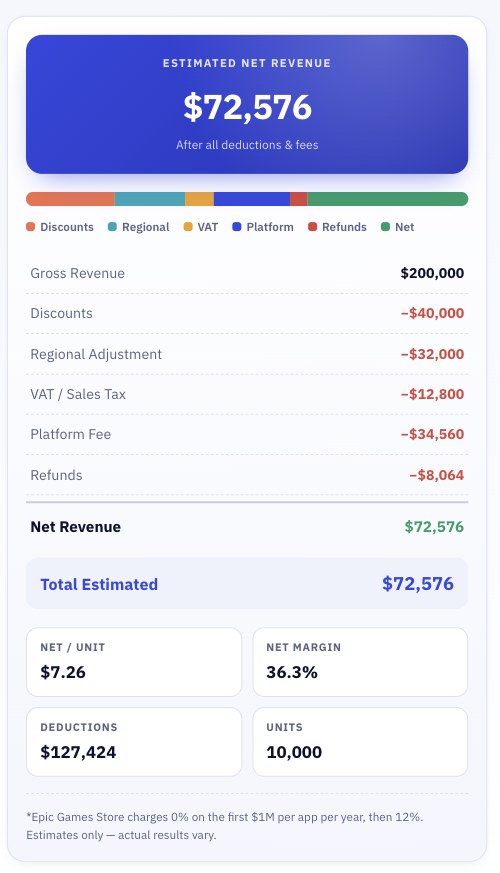This screenshot has height=873, width=500.
Task: Click the green Net segment of the breakdown bar
Action: click(x=388, y=199)
